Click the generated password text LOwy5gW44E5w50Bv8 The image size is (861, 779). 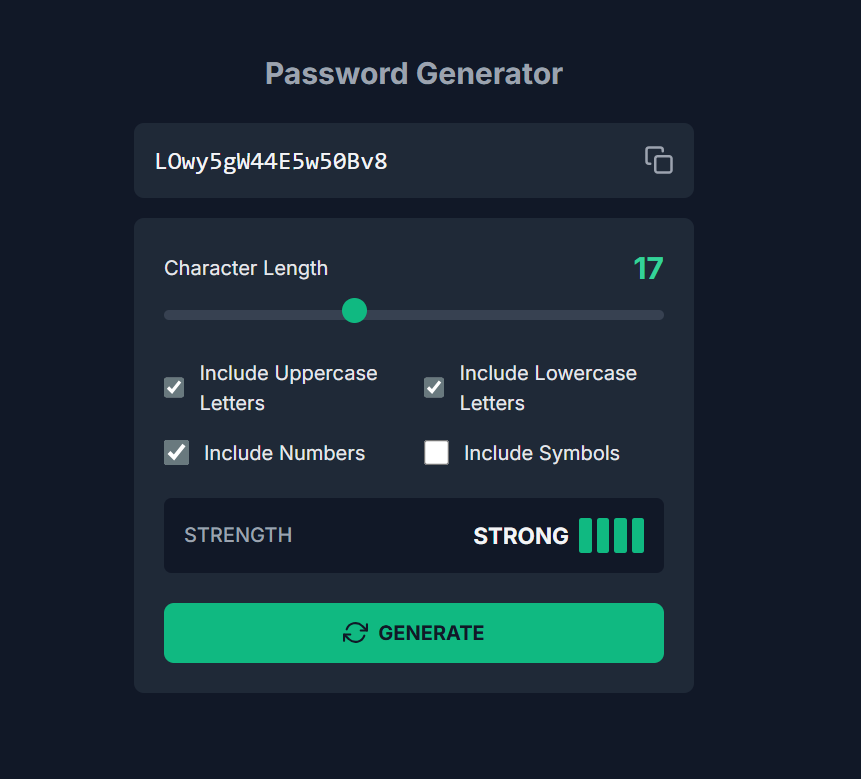click(x=271, y=161)
